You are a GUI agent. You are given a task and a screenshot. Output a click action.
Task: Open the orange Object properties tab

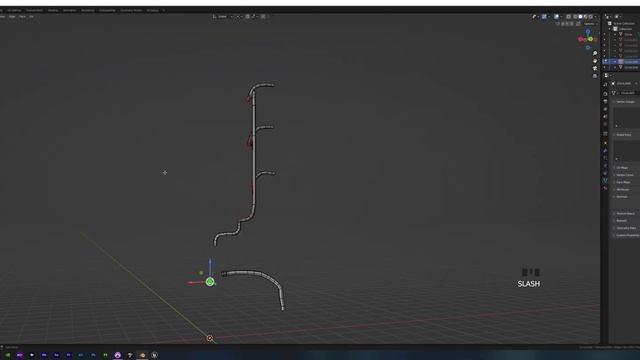click(x=605, y=143)
